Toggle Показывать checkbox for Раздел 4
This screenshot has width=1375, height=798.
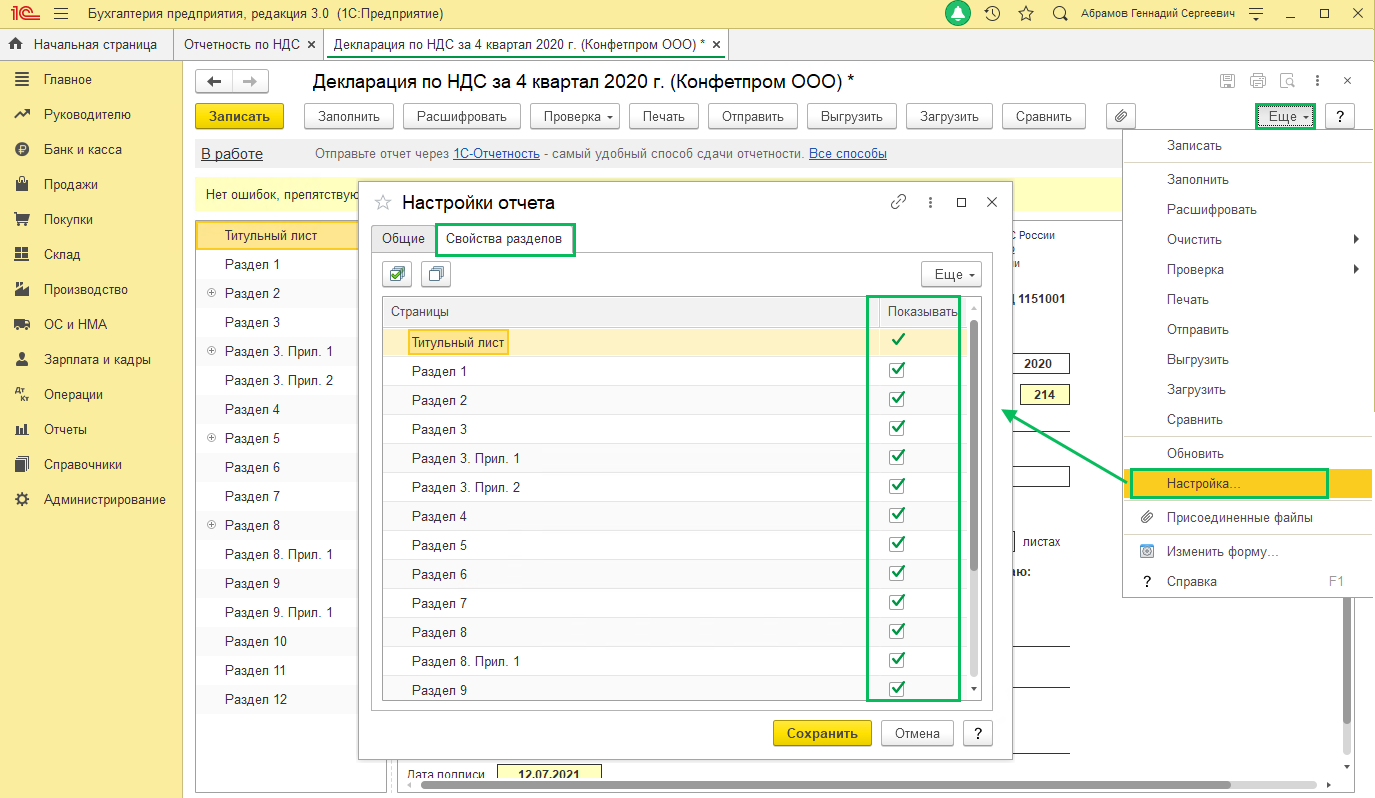click(x=897, y=516)
